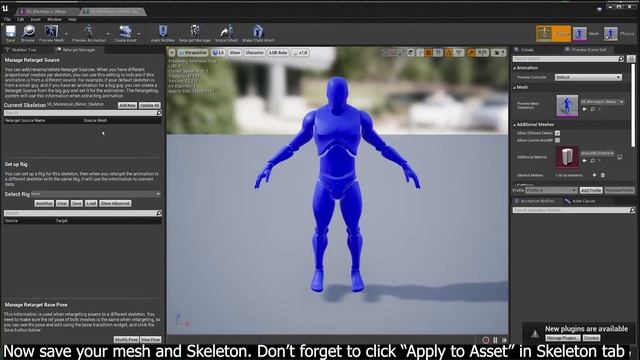
Task: Click the Details panel vertical scrollbar
Action: pos(633,105)
